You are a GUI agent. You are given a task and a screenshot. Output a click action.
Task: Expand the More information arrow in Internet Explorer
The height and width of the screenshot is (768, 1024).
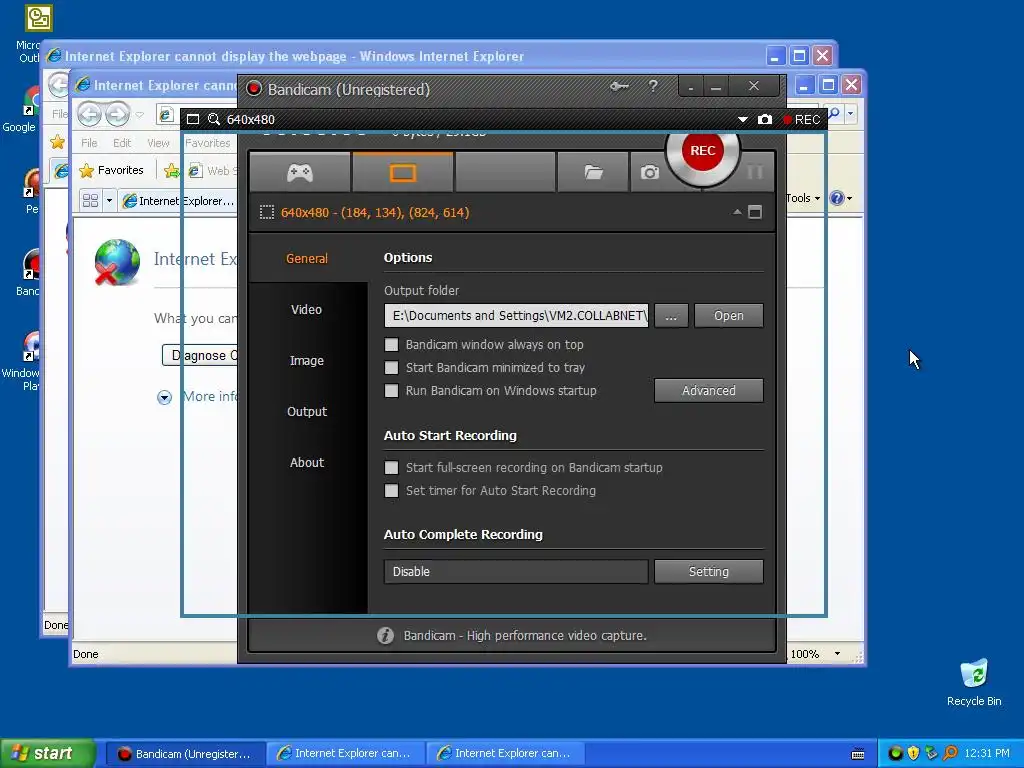pyautogui.click(x=165, y=397)
